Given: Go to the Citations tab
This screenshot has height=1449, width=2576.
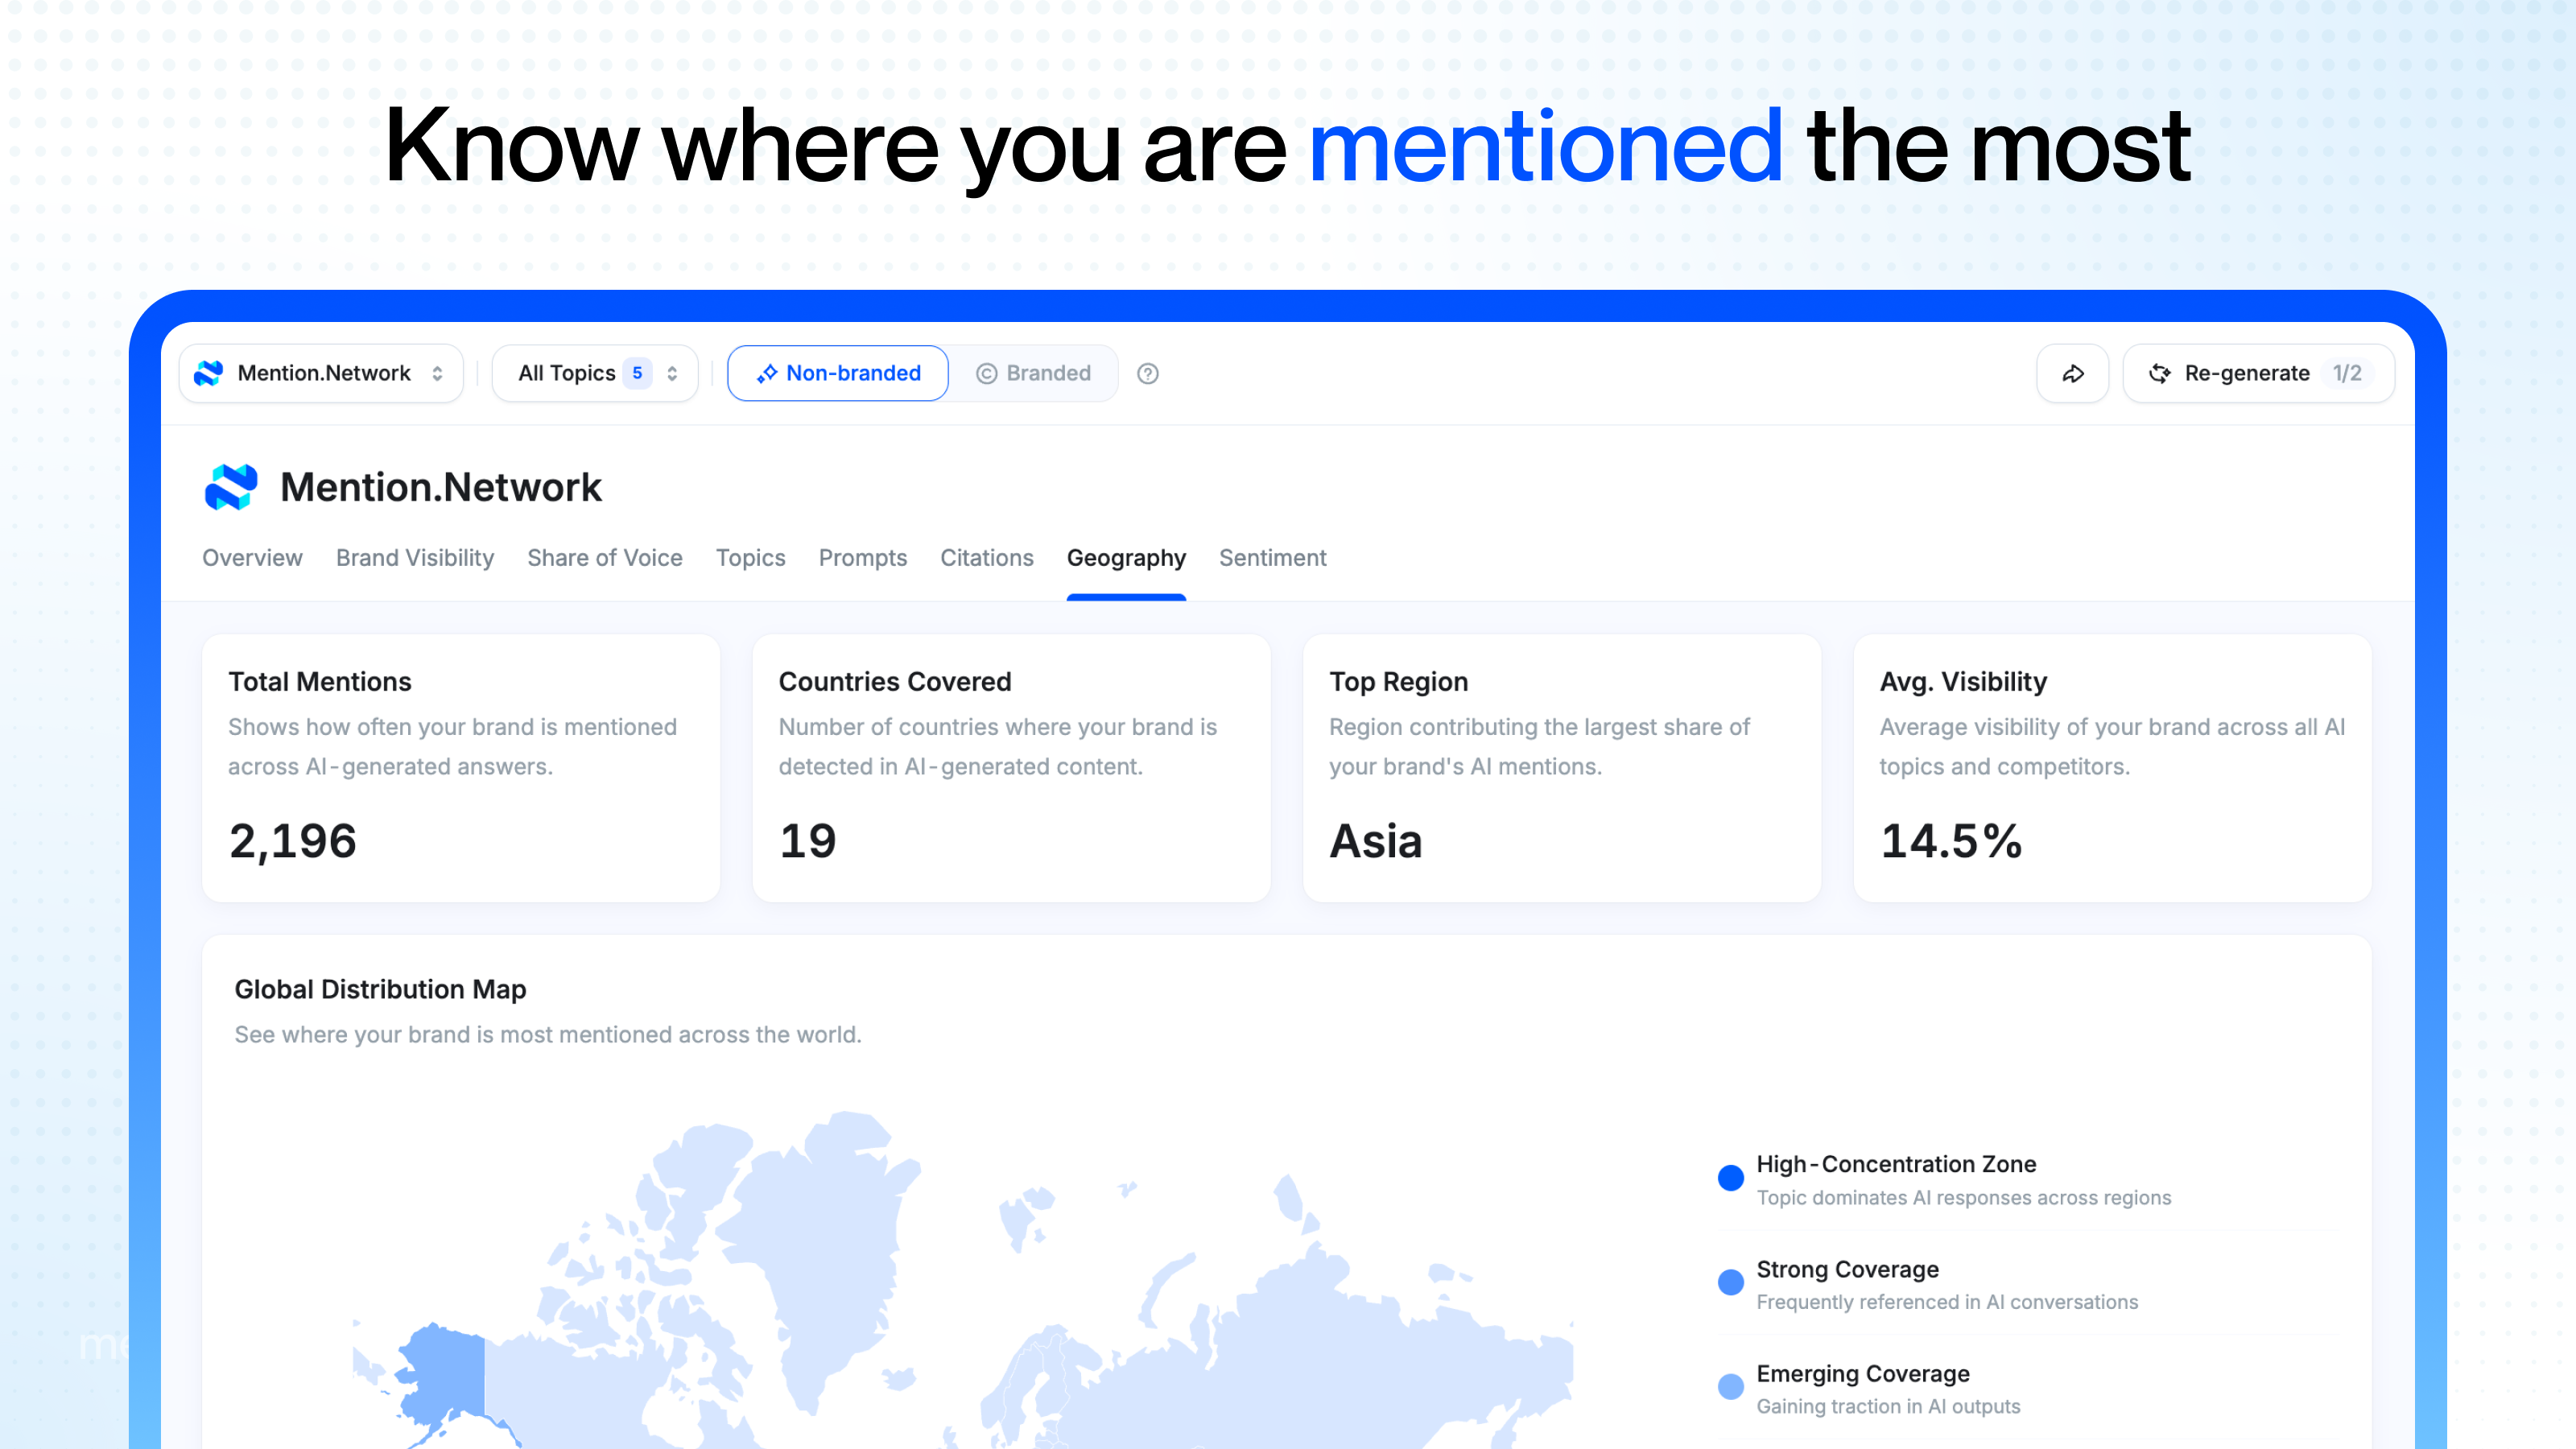Looking at the screenshot, I should pos(986,558).
